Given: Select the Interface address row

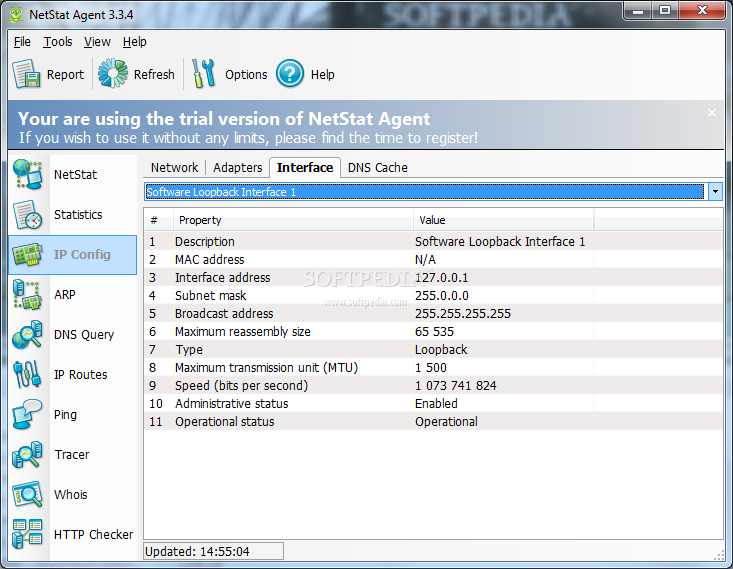Looking at the screenshot, I should pyautogui.click(x=433, y=278).
